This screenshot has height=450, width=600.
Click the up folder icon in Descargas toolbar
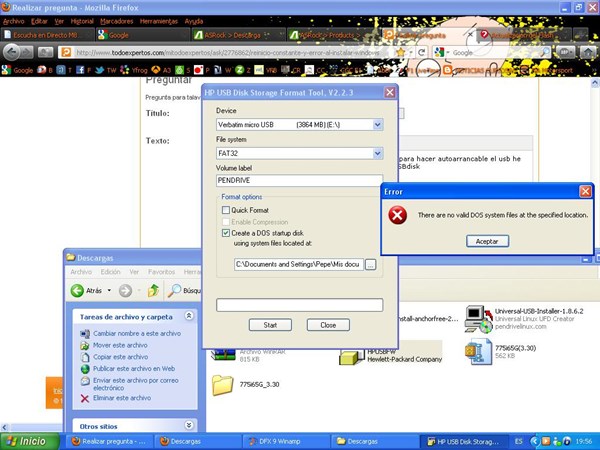pyautogui.click(x=153, y=291)
